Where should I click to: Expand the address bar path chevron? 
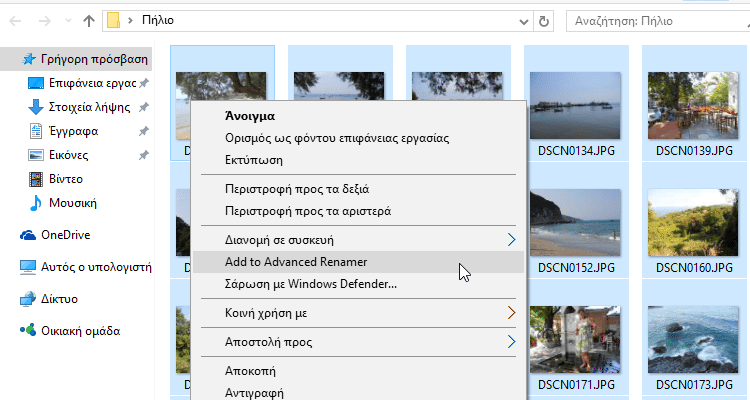[x=130, y=21]
